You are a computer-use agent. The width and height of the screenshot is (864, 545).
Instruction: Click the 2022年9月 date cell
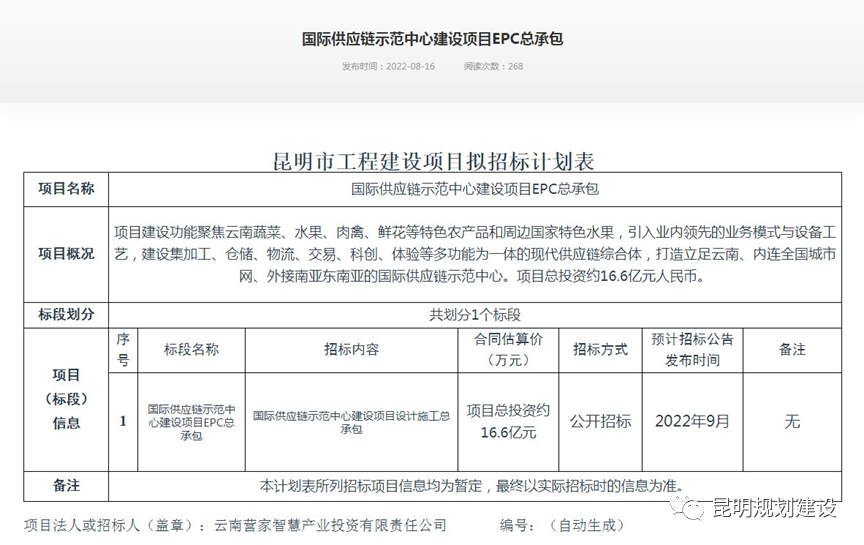pyautogui.click(x=692, y=421)
